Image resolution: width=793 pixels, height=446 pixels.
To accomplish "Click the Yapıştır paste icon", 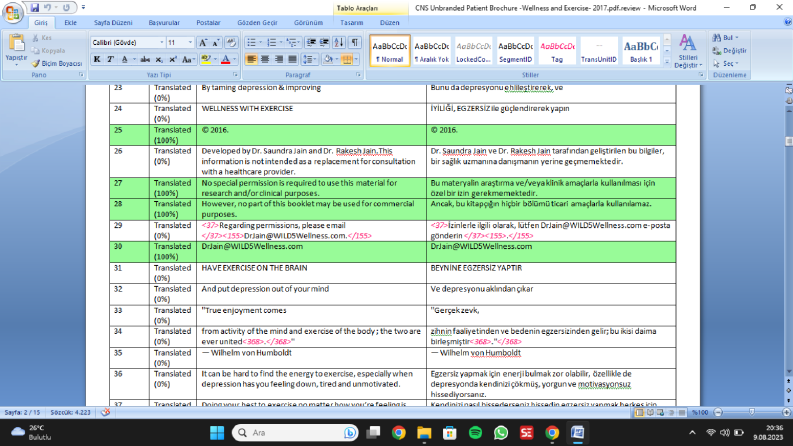I will pos(16,43).
